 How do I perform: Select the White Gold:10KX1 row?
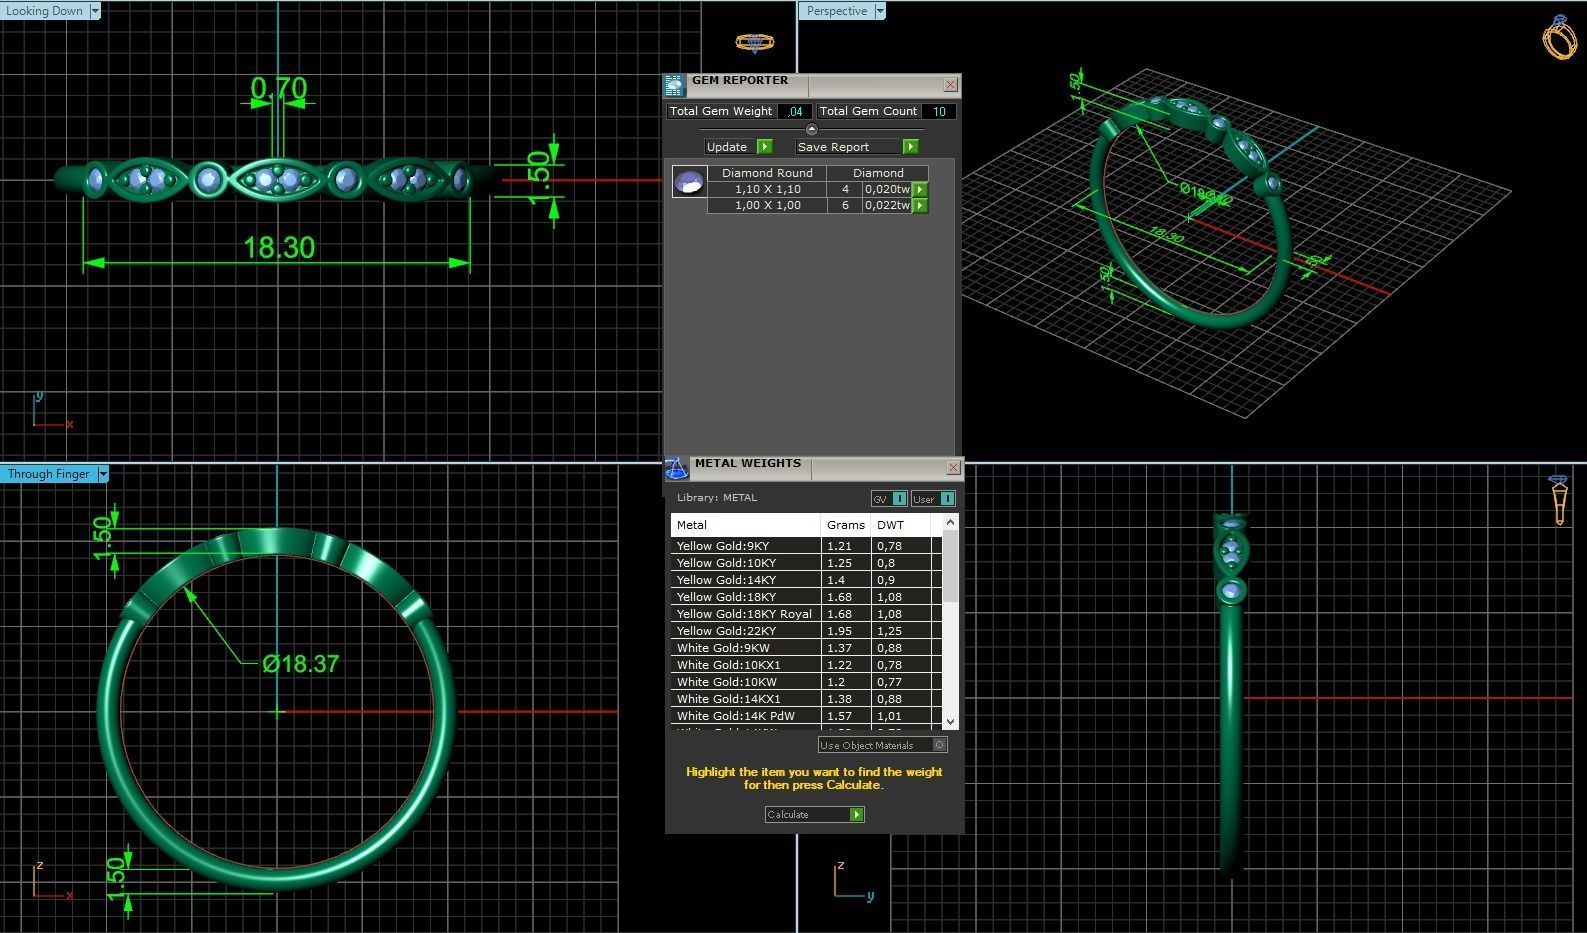point(806,665)
